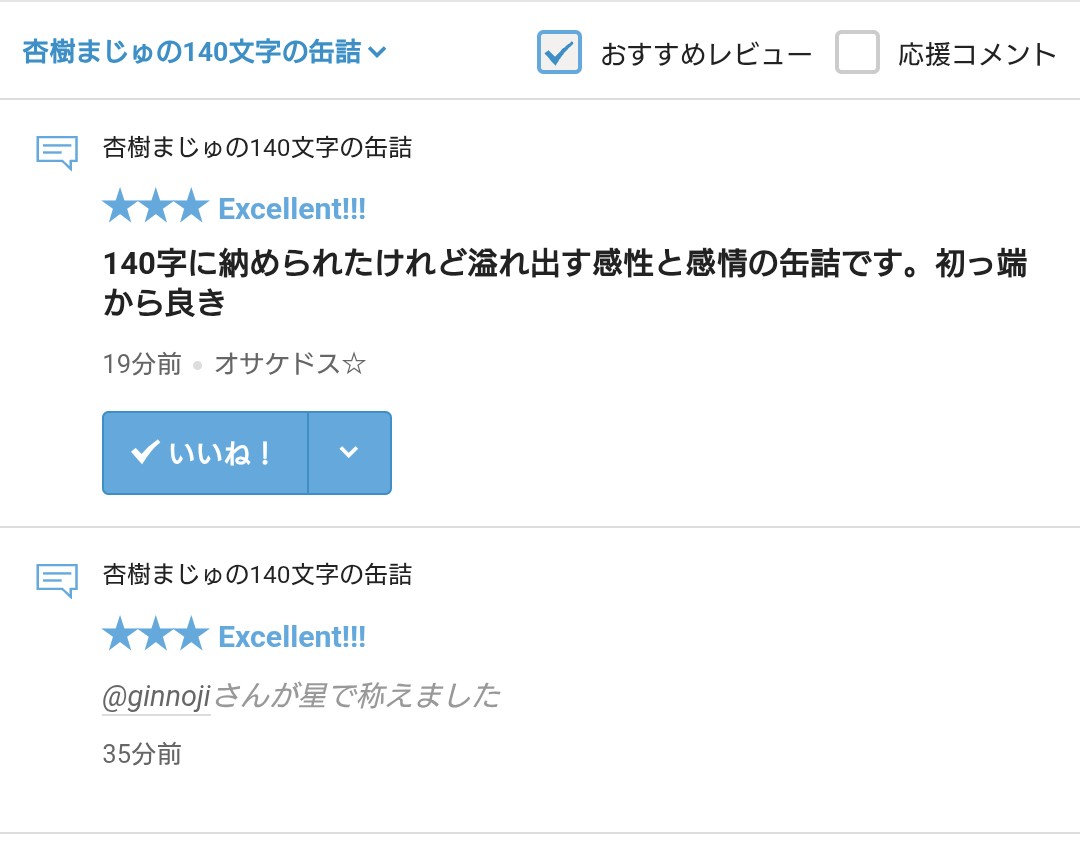Viewport: 1080px width, 850px height.
Task: Click the speech bubble icon beside the @ginnoji entry
Action: [57, 580]
